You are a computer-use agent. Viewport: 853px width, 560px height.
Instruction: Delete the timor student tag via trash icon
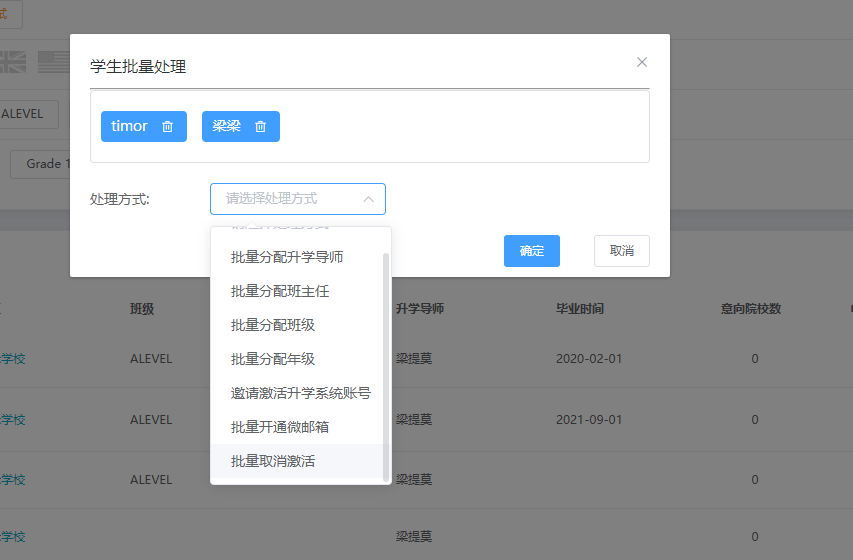tap(168, 127)
